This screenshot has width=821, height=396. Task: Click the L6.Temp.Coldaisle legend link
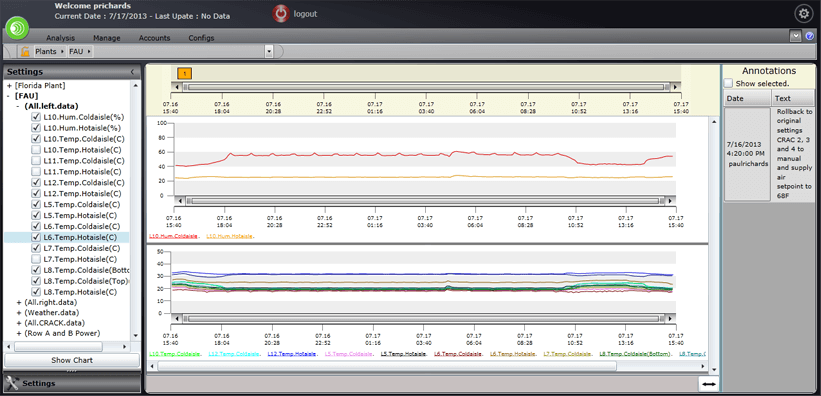tap(458, 354)
